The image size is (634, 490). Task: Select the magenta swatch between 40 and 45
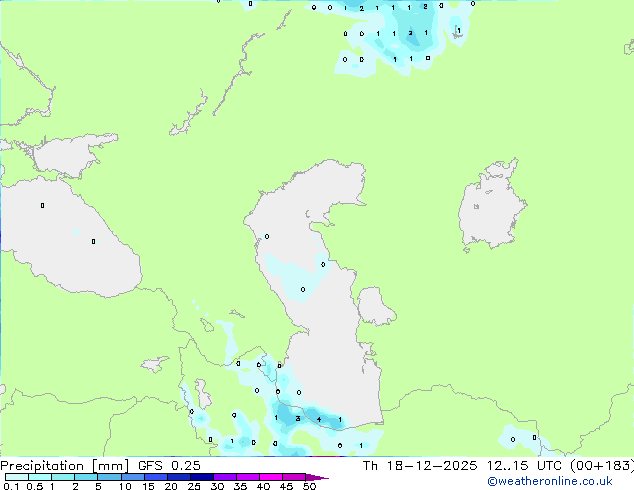271,477
